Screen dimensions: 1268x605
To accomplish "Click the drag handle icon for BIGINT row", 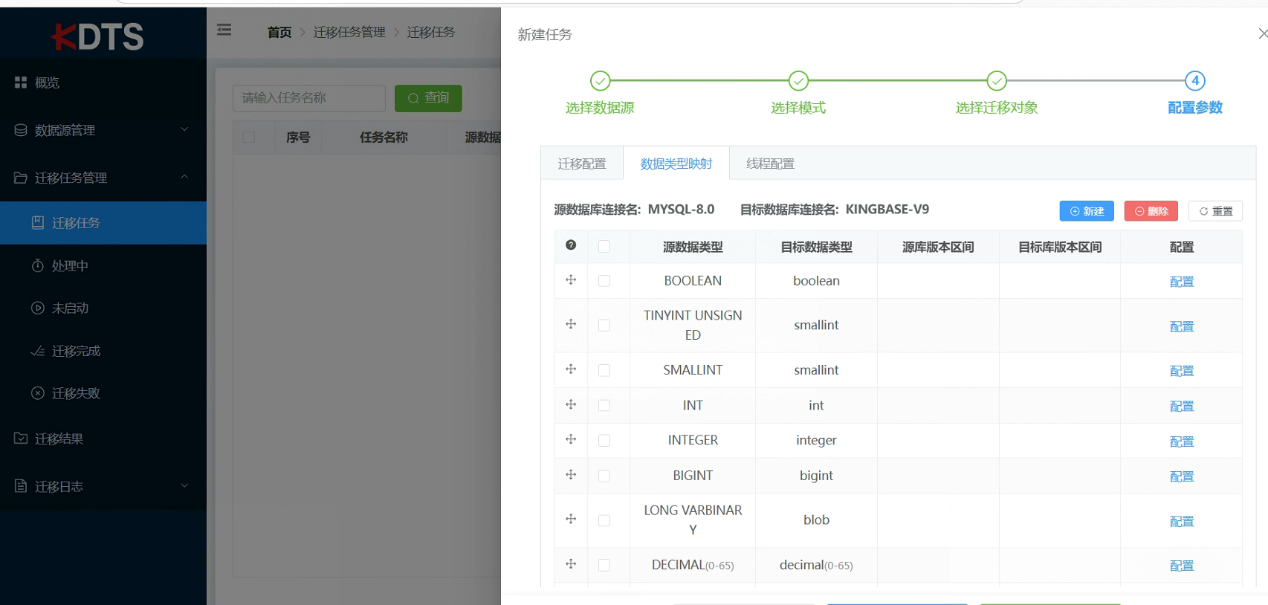I will click(x=571, y=475).
